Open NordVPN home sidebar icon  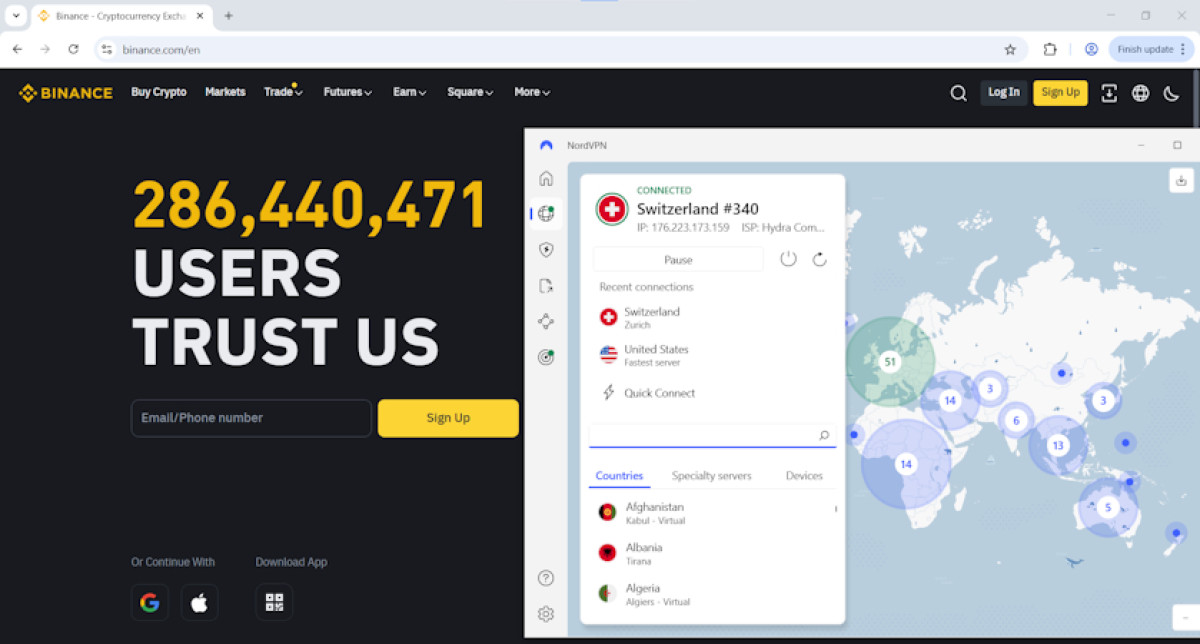pos(546,179)
